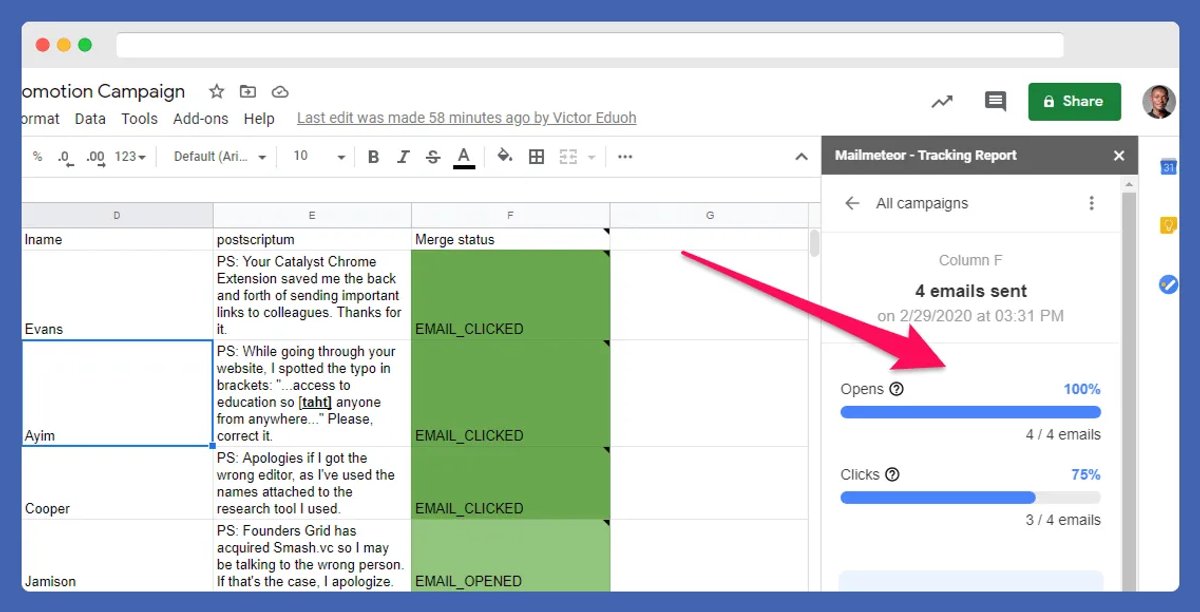Open the Tools menu
Image resolution: width=1200 pixels, height=612 pixels.
(x=139, y=118)
